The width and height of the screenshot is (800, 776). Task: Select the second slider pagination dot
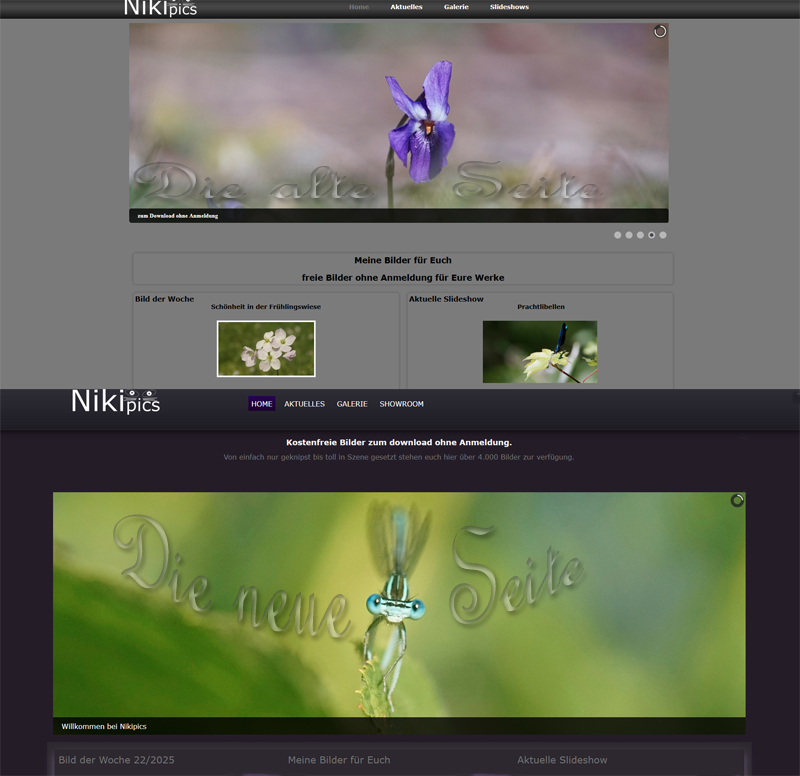pos(629,235)
